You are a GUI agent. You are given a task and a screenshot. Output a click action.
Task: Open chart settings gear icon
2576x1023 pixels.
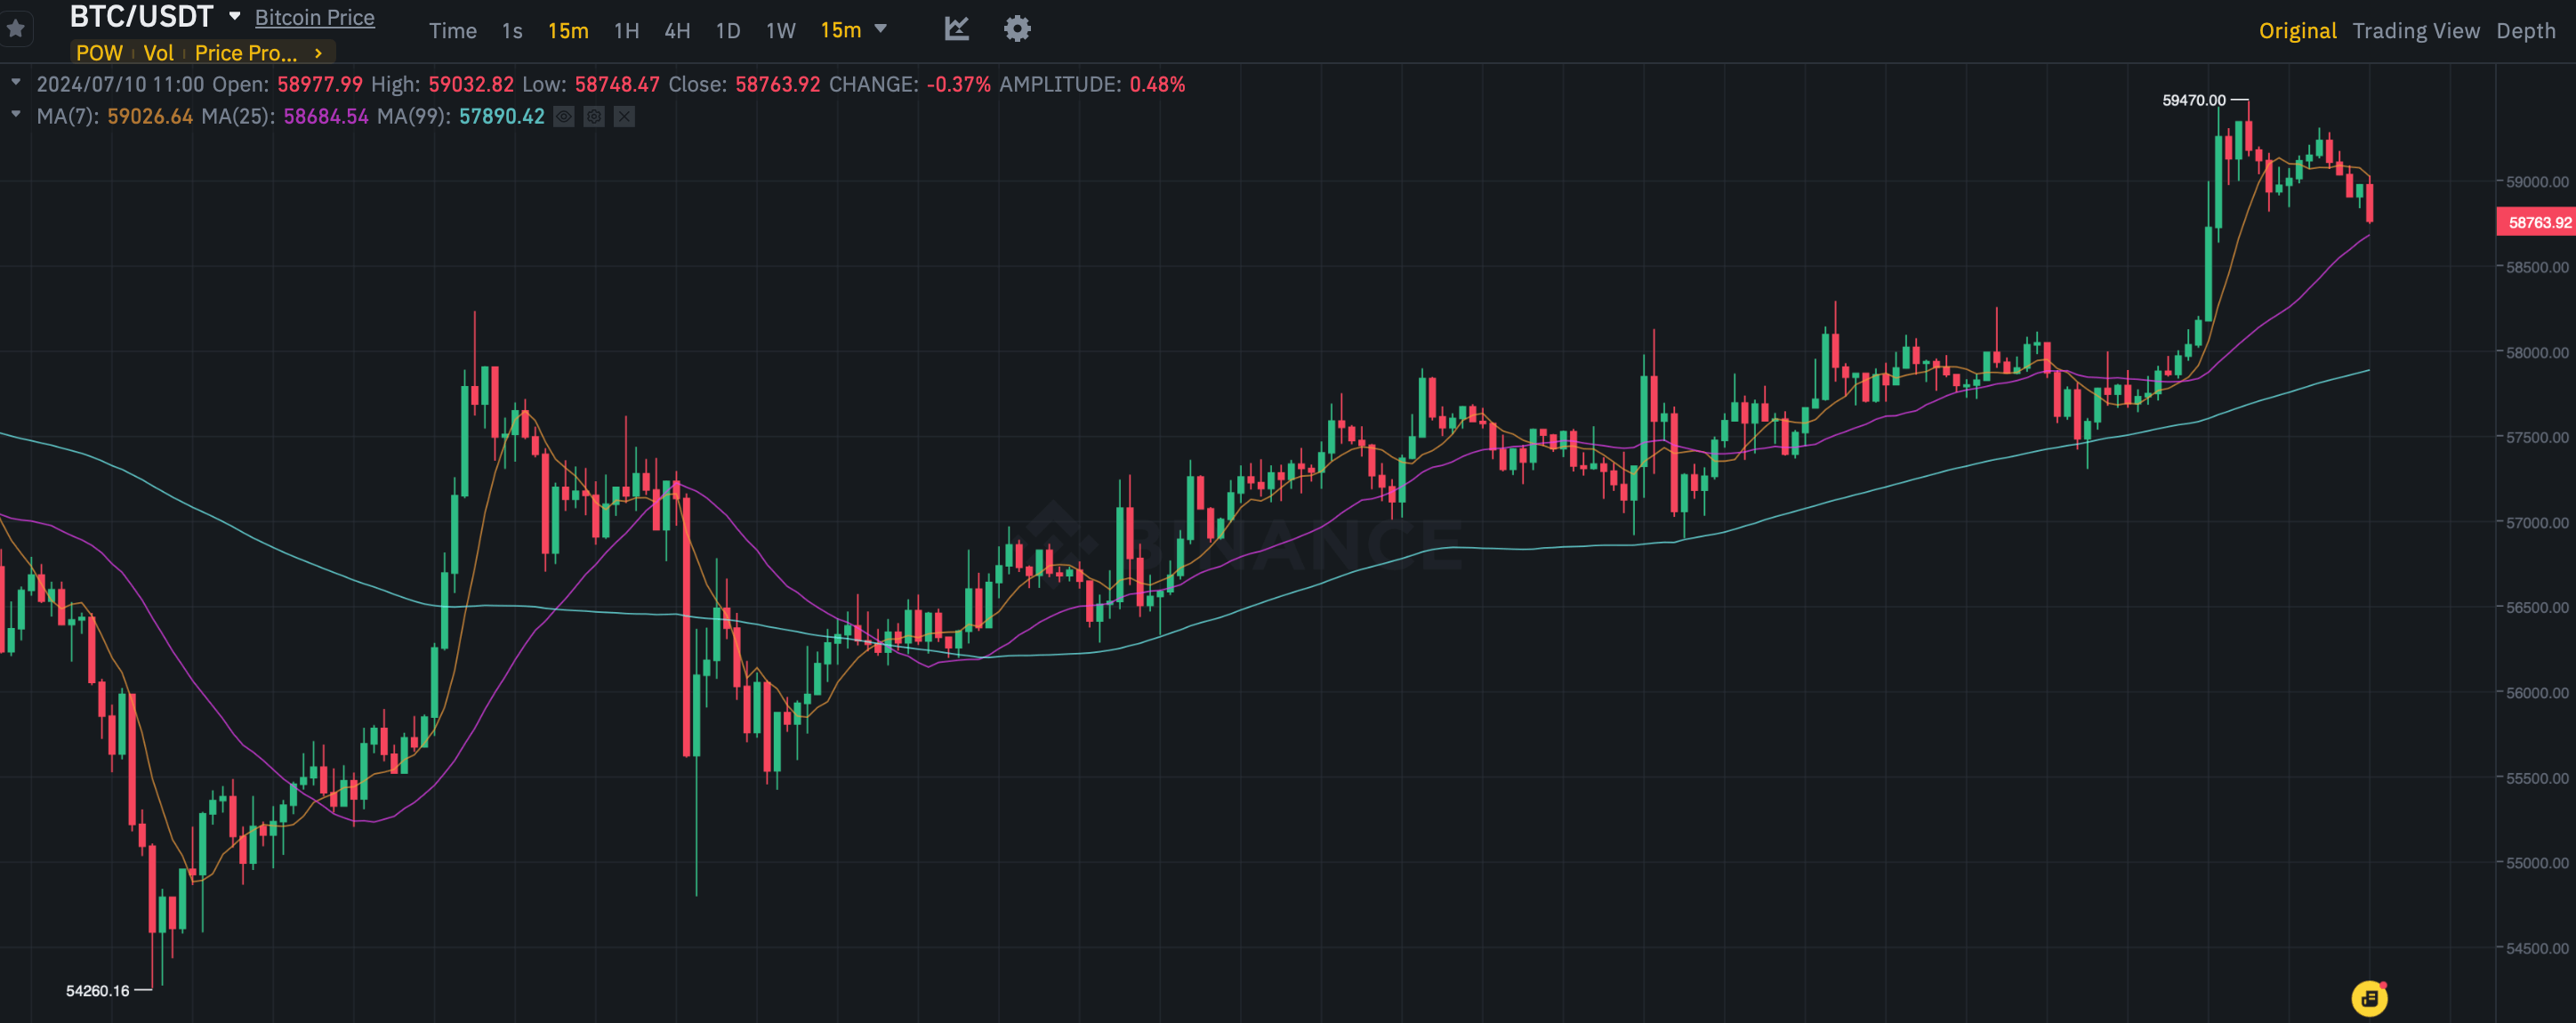pyautogui.click(x=1017, y=29)
